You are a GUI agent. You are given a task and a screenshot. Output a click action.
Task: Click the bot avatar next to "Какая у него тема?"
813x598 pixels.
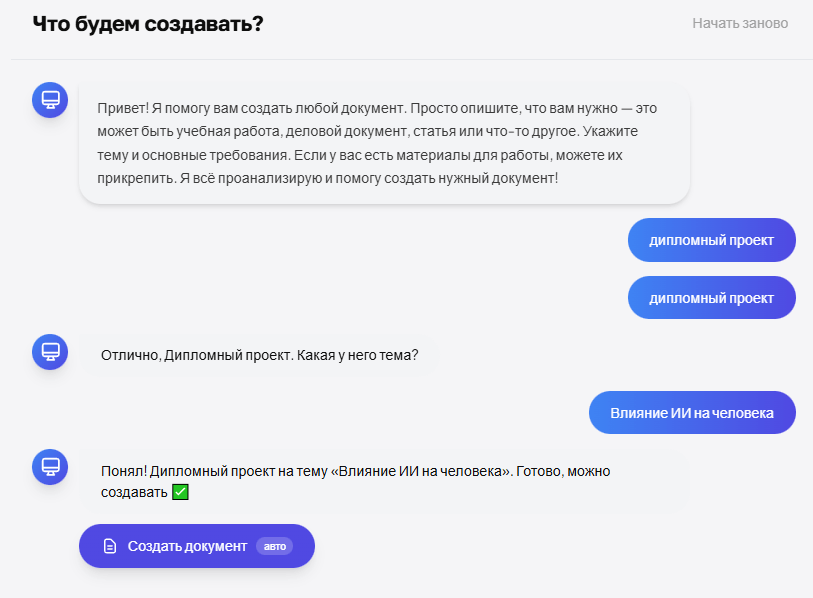(50, 351)
